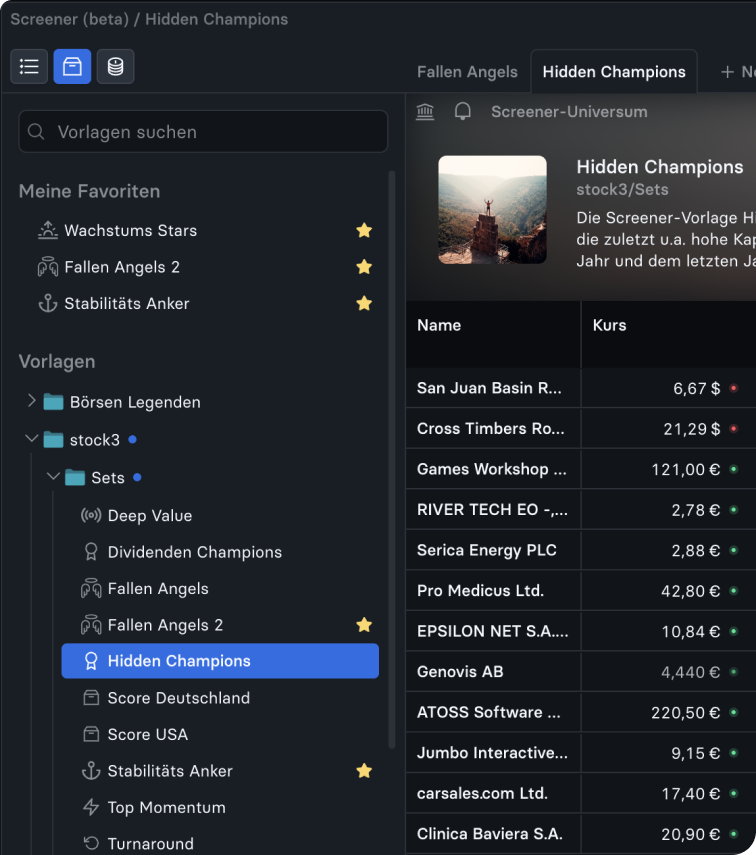Open the Dividenden Champions template

(194, 552)
